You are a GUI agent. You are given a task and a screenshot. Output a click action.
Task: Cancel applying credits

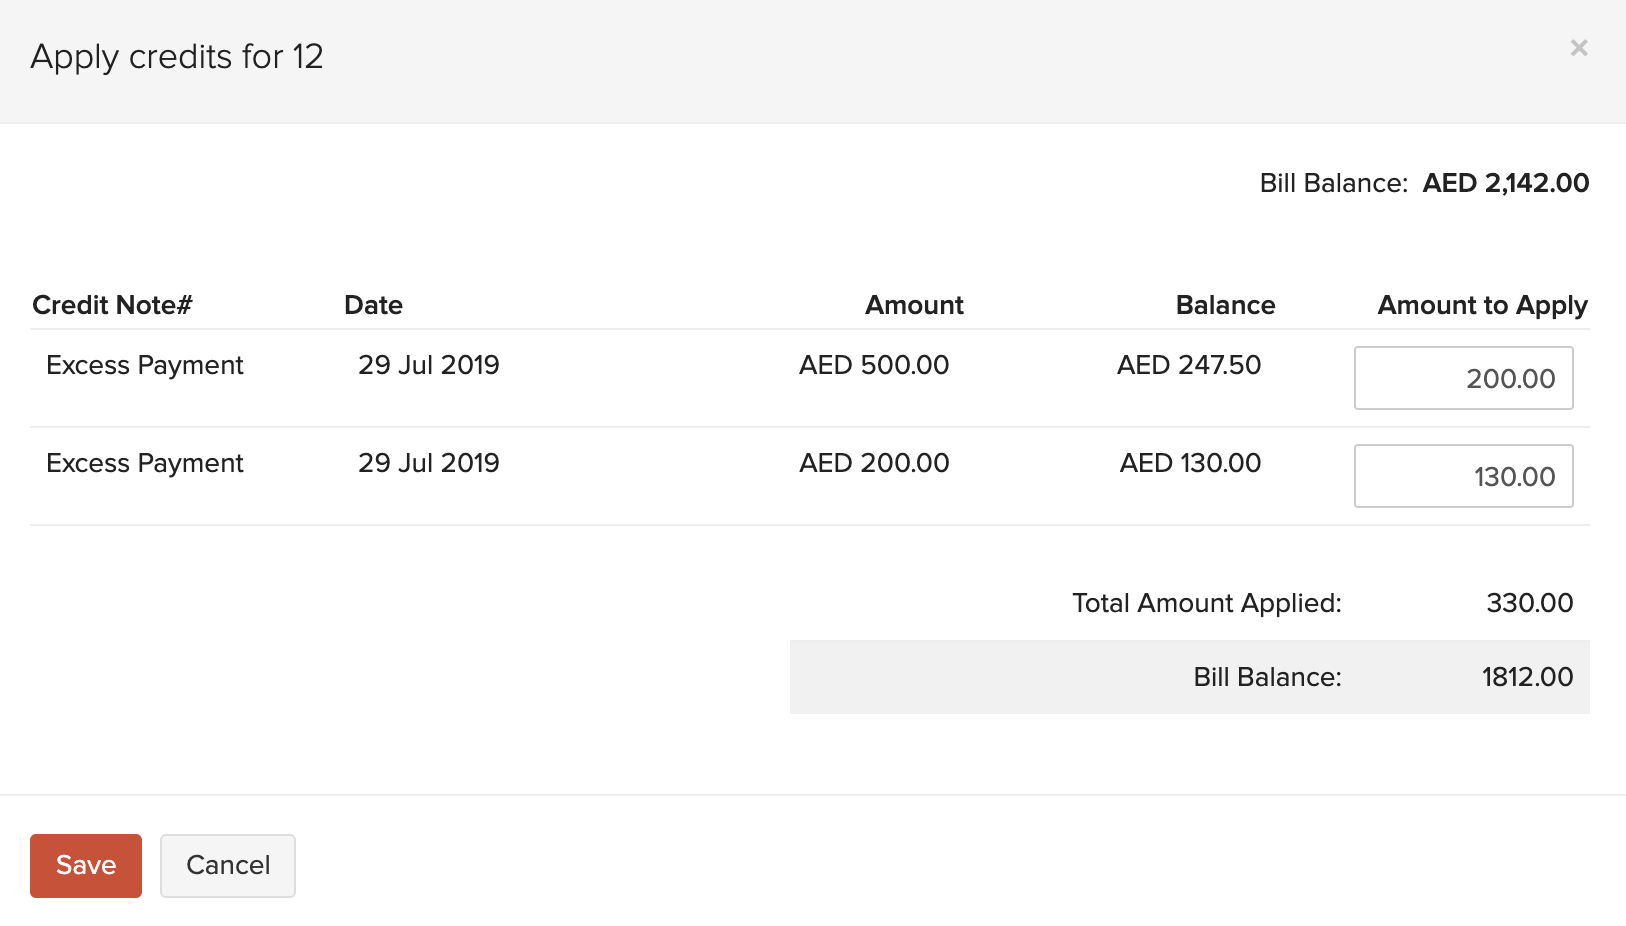[228, 865]
